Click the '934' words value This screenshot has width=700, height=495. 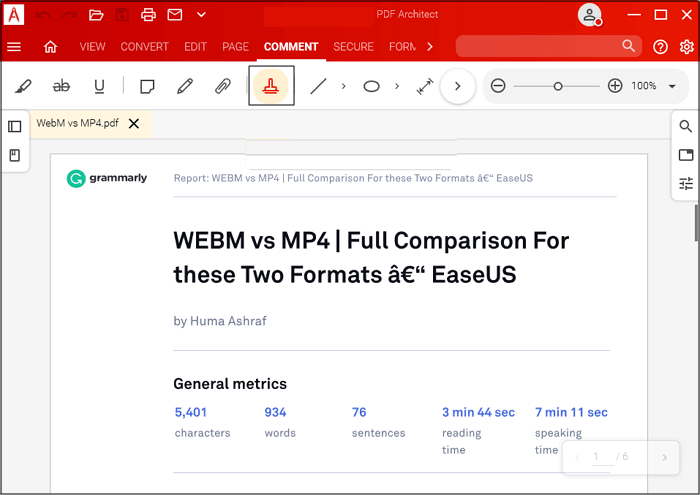click(275, 412)
